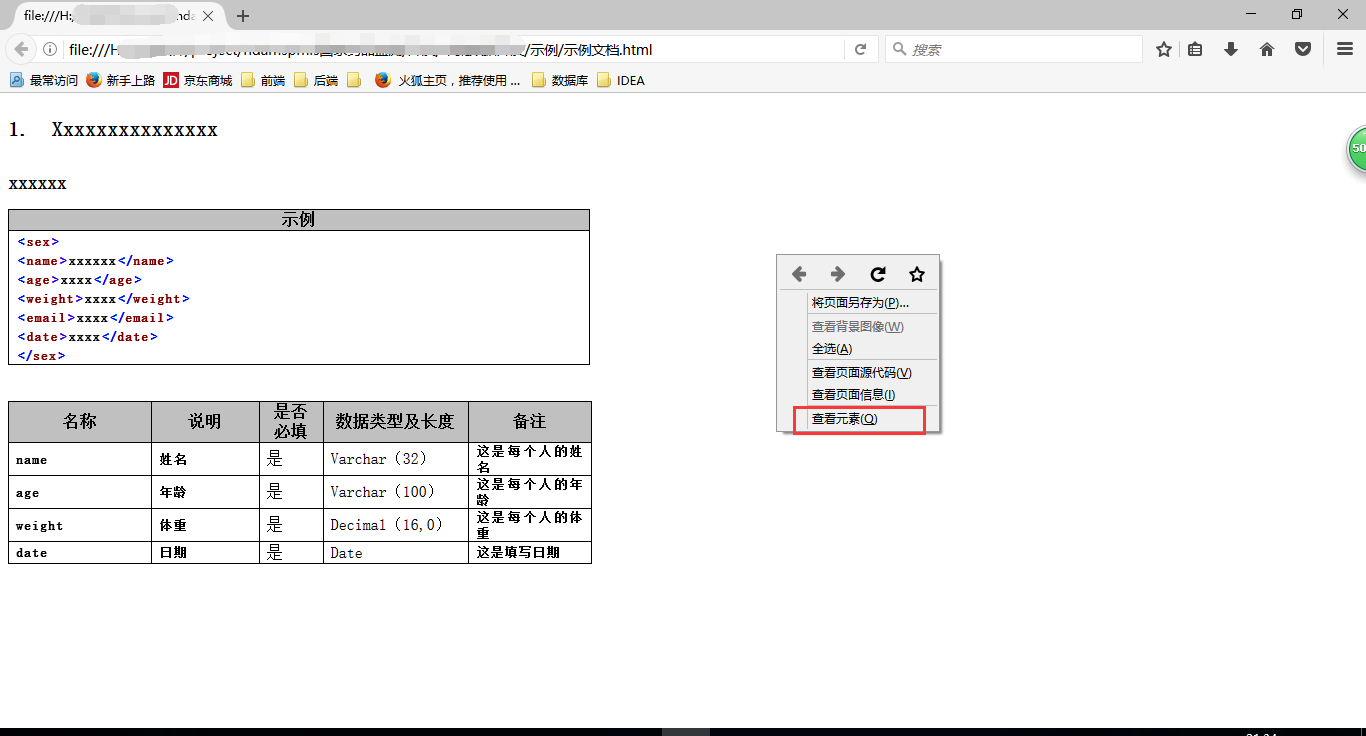Click Back arrow in context menu
Image resolution: width=1366 pixels, height=736 pixels.
tap(798, 274)
